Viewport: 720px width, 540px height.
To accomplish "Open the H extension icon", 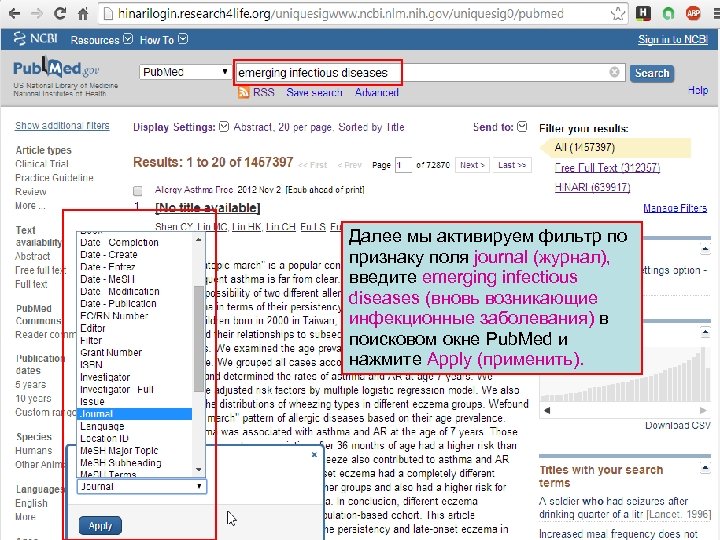I will click(x=643, y=13).
